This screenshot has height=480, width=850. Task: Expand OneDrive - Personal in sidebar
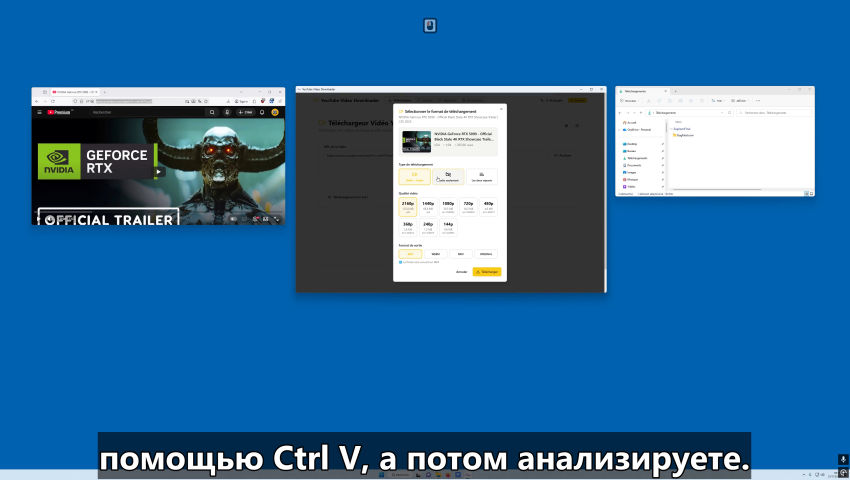[x=620, y=130]
